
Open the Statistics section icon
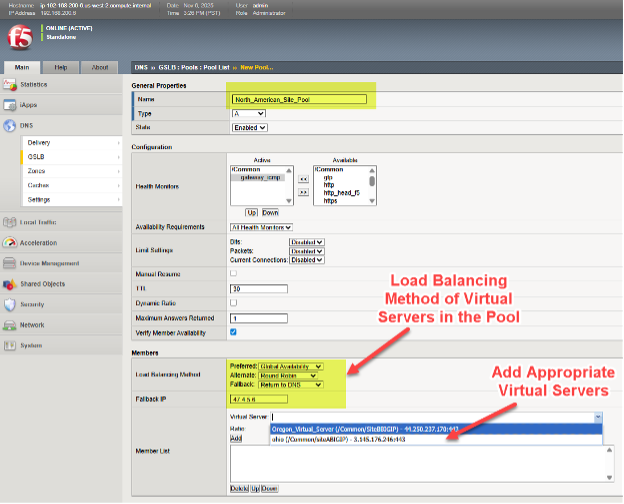(10, 85)
